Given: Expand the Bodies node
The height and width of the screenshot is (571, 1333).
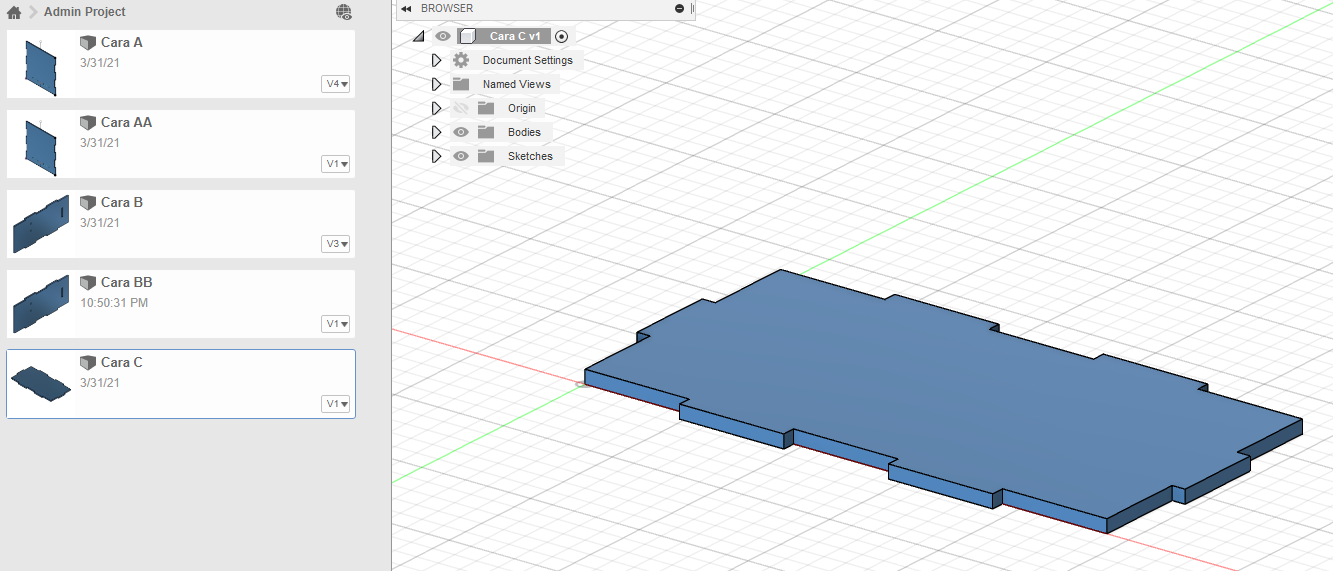Looking at the screenshot, I should coord(436,132).
